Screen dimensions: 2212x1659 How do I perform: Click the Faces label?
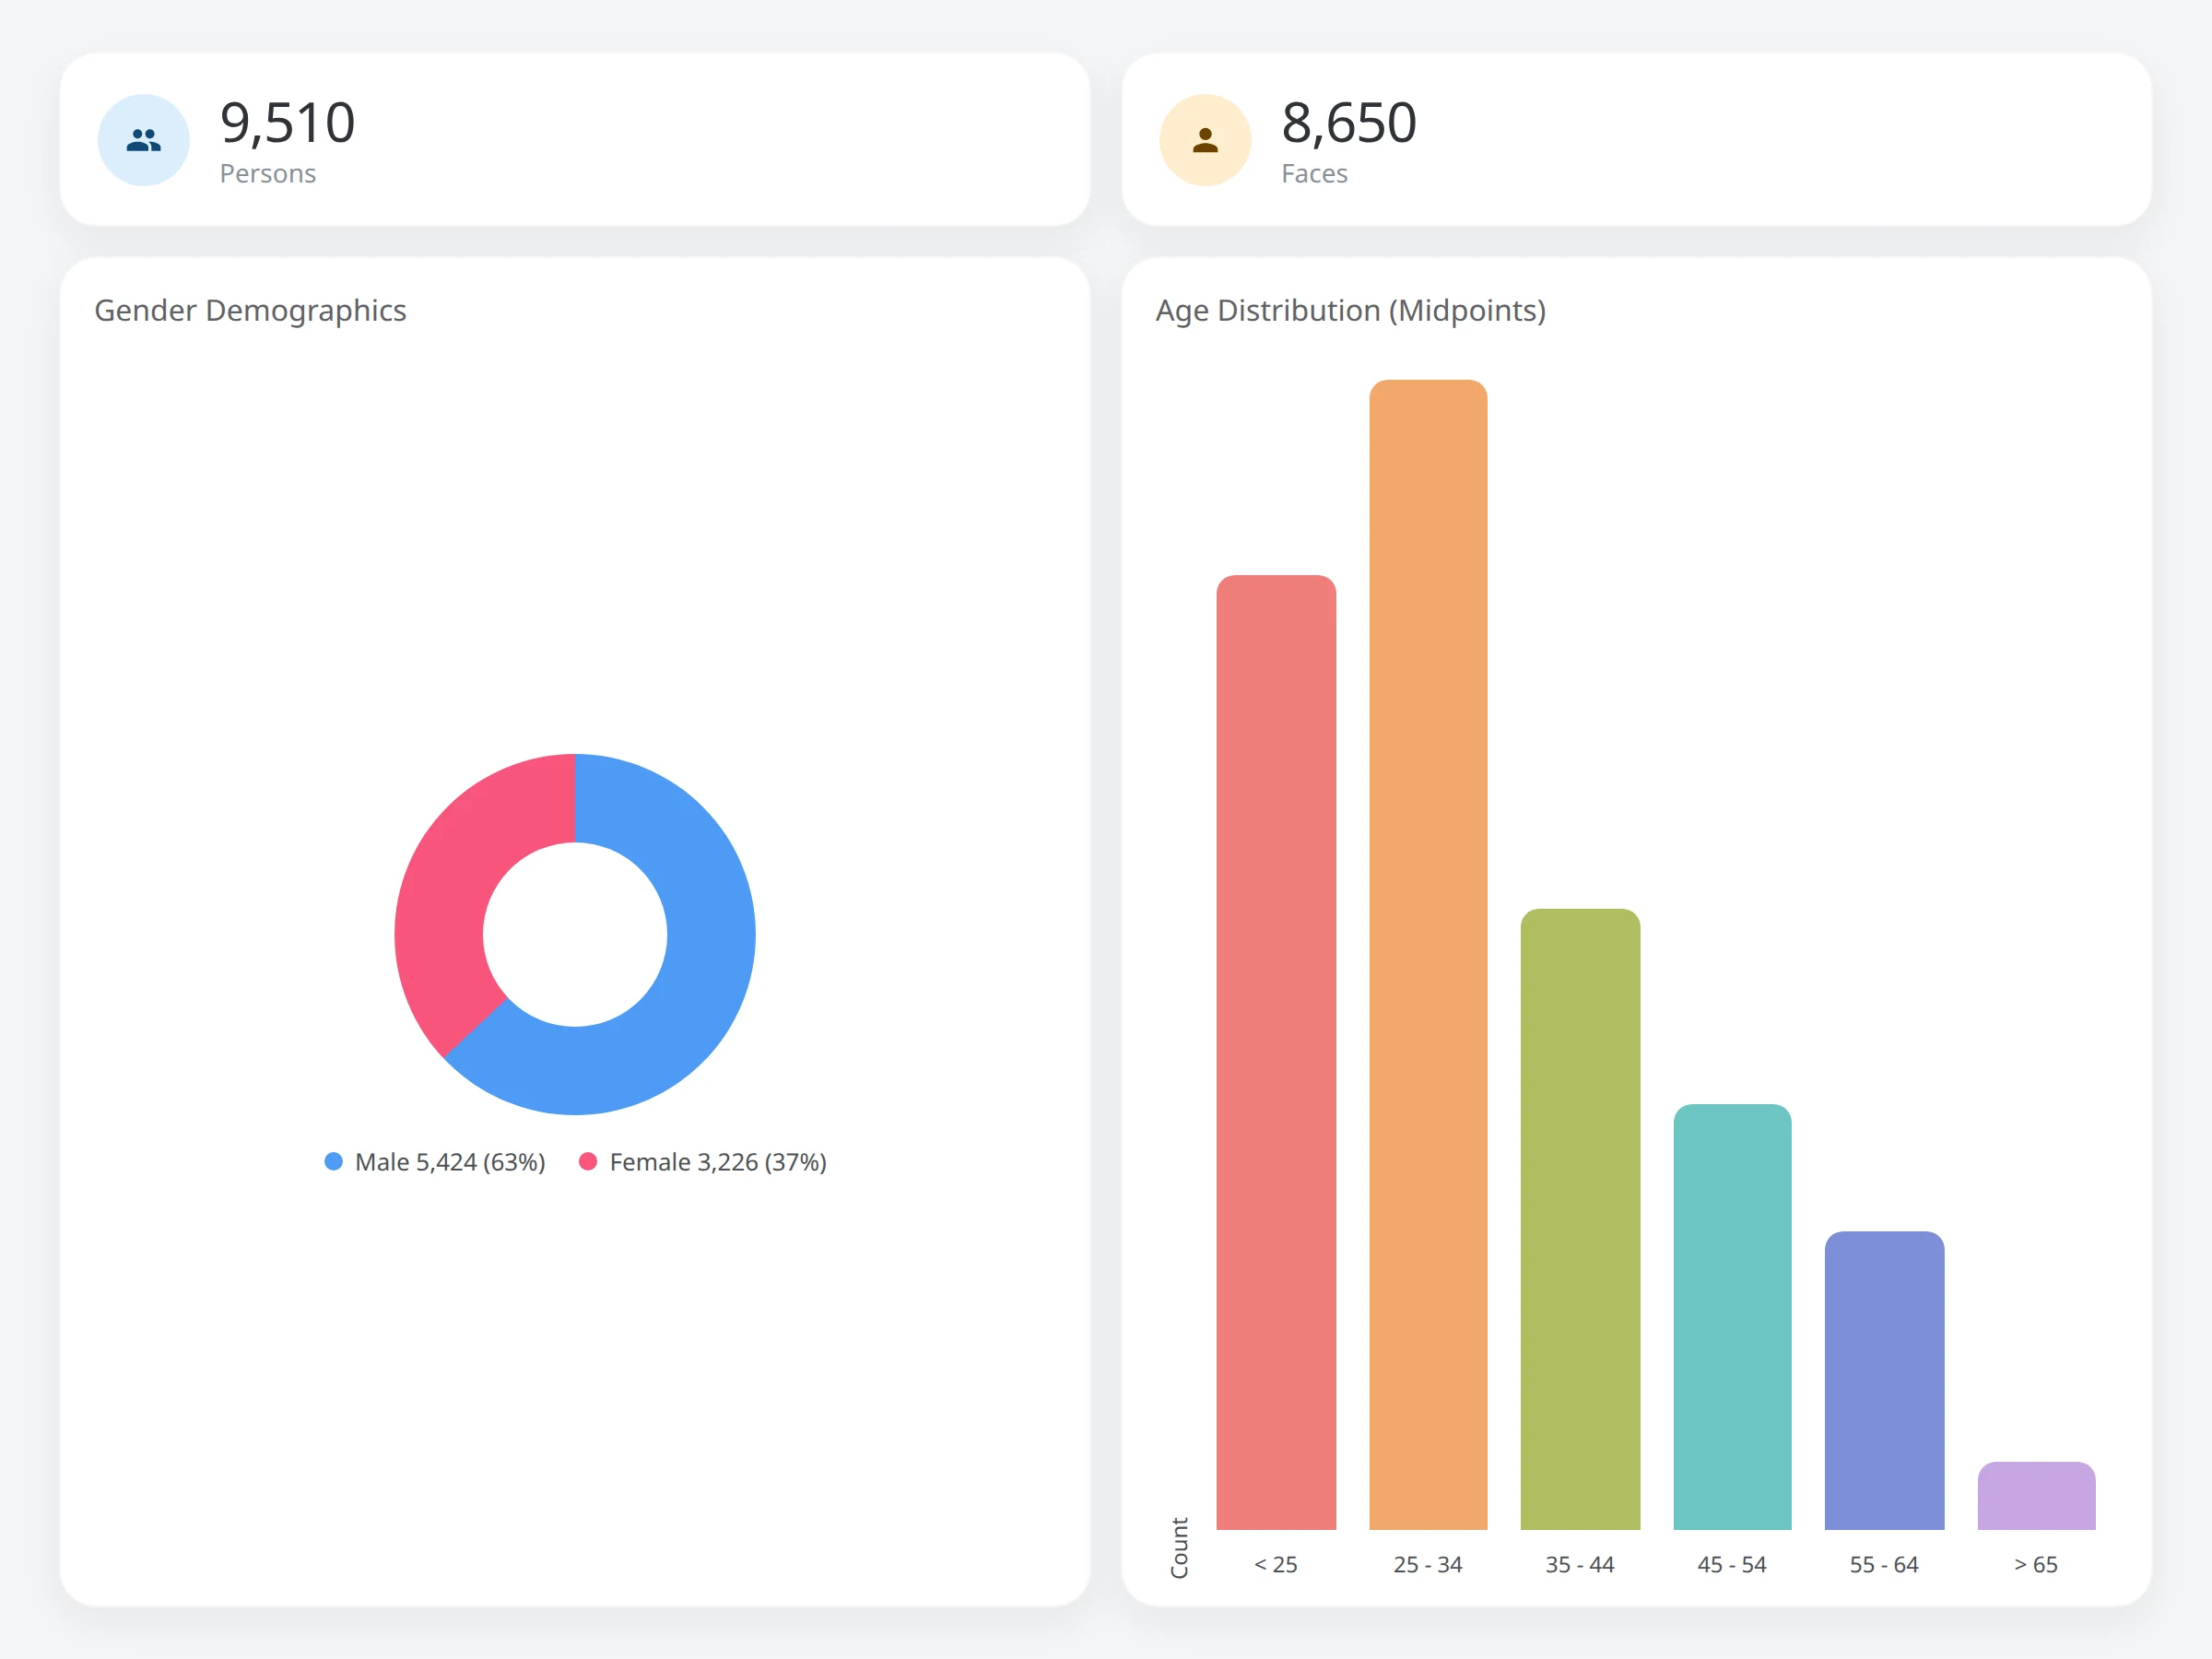[1315, 174]
